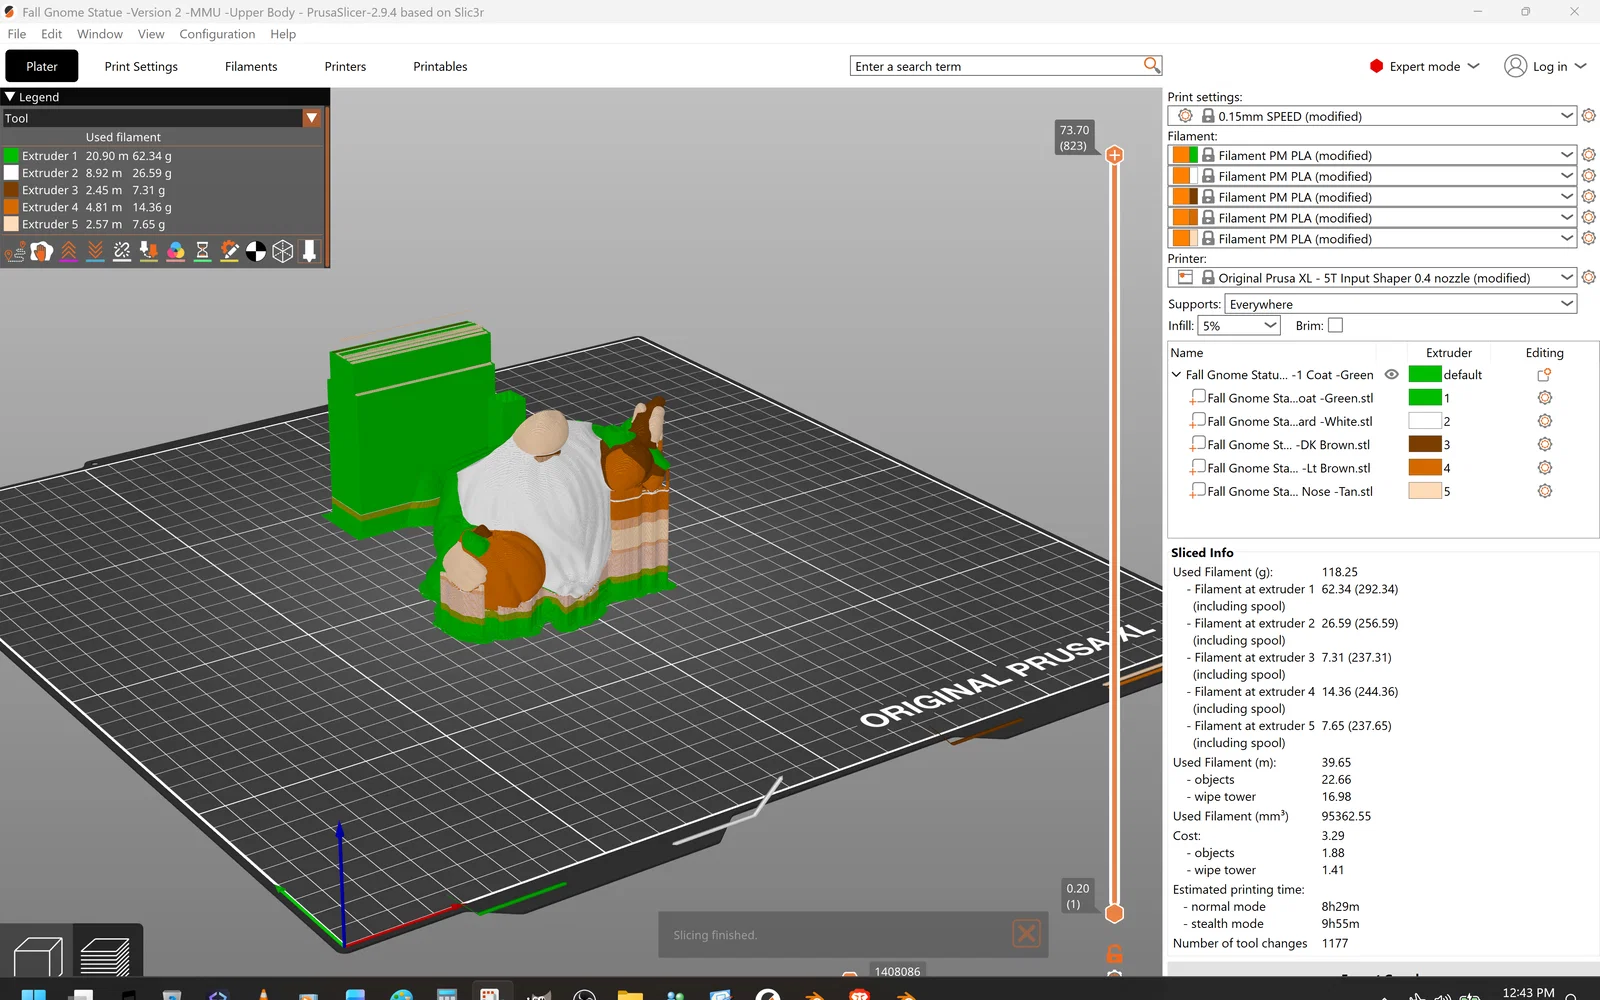Screen dimensions: 1600x1000
Task: Dismiss the Slicing finished notification
Action: [x=1026, y=934]
